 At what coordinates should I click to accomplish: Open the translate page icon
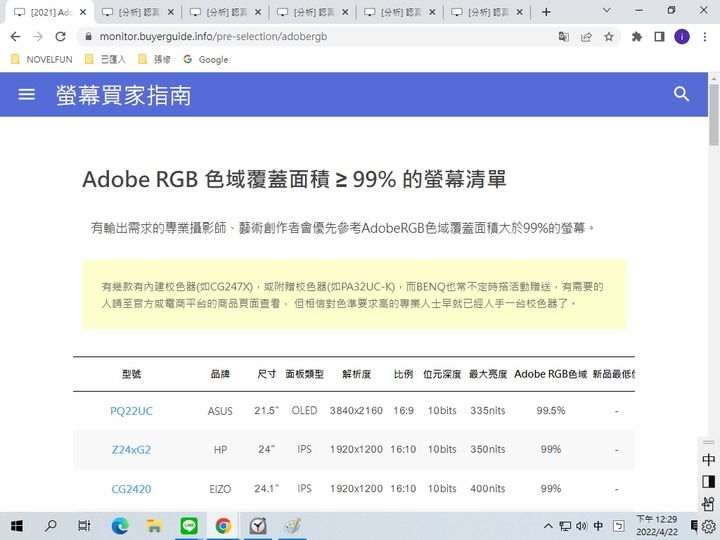563,37
